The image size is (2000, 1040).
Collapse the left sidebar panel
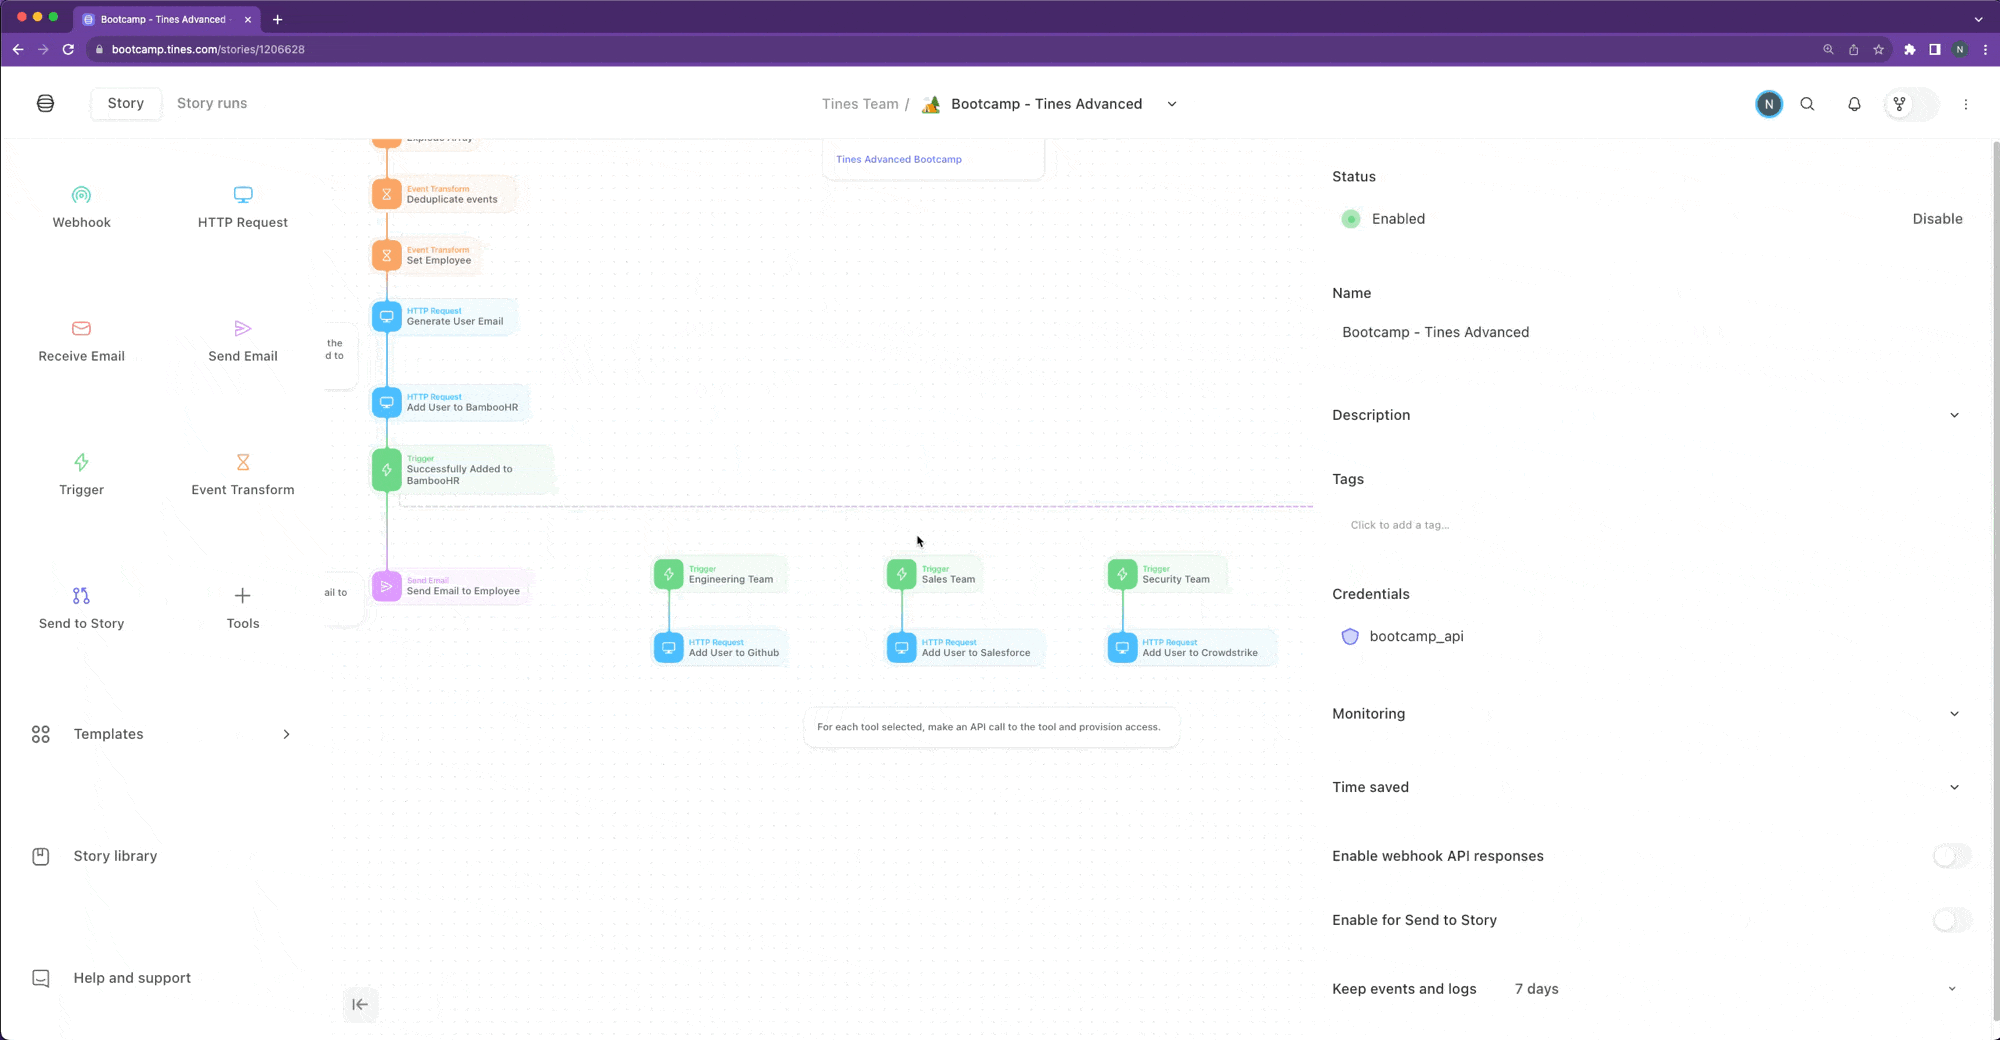click(360, 1004)
